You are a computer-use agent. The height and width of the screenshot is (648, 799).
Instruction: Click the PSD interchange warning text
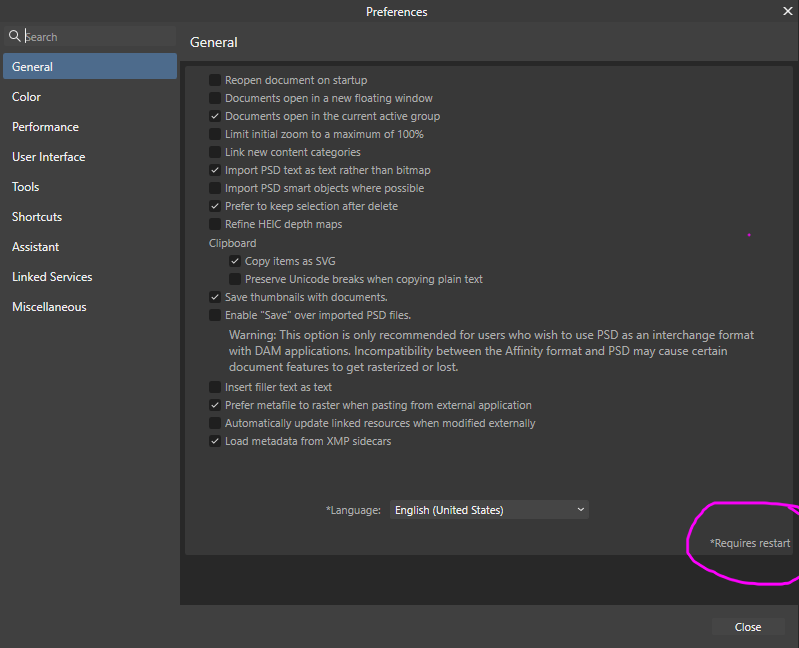(x=491, y=351)
